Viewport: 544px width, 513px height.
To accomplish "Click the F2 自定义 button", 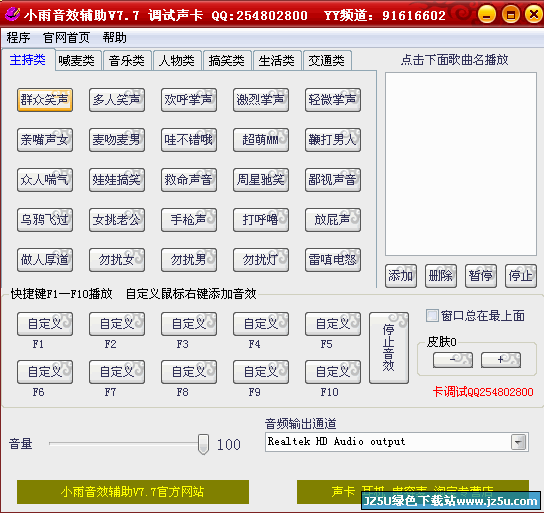I will pos(117,324).
